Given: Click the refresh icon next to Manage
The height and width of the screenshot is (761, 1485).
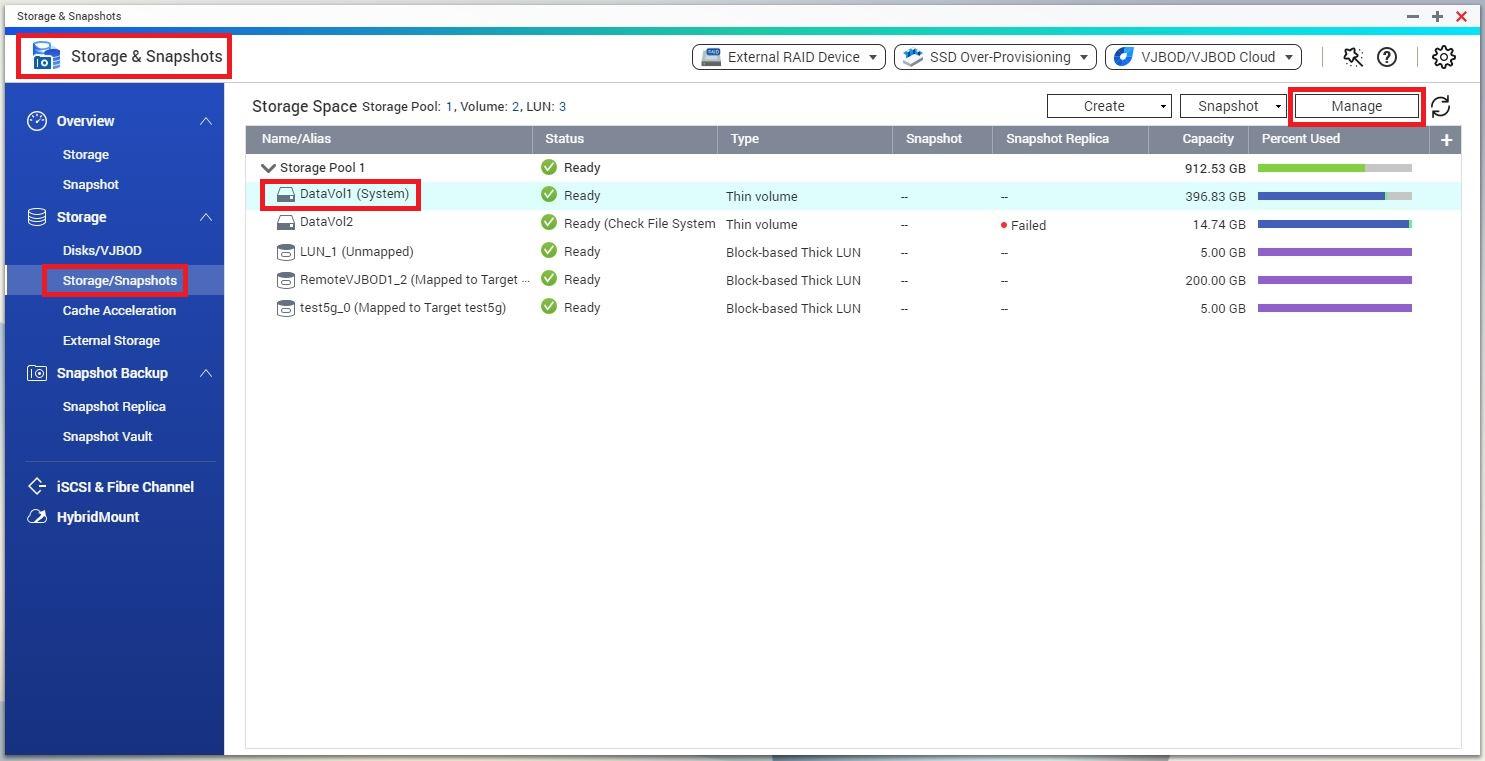Looking at the screenshot, I should pyautogui.click(x=1440, y=106).
